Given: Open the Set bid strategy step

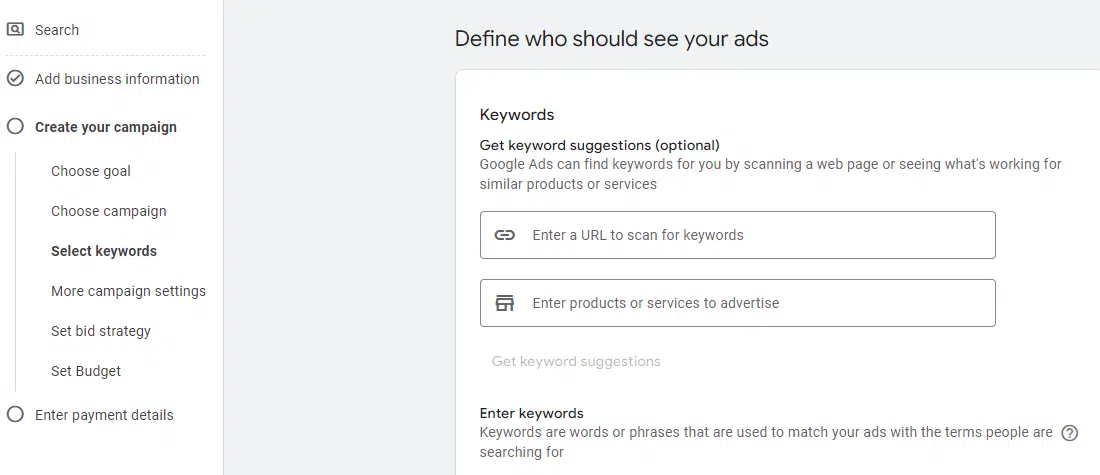Looking at the screenshot, I should point(101,331).
